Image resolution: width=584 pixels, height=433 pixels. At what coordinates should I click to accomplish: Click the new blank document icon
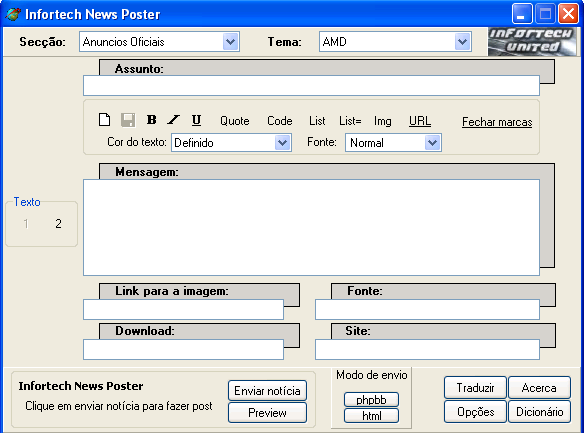tap(105, 120)
